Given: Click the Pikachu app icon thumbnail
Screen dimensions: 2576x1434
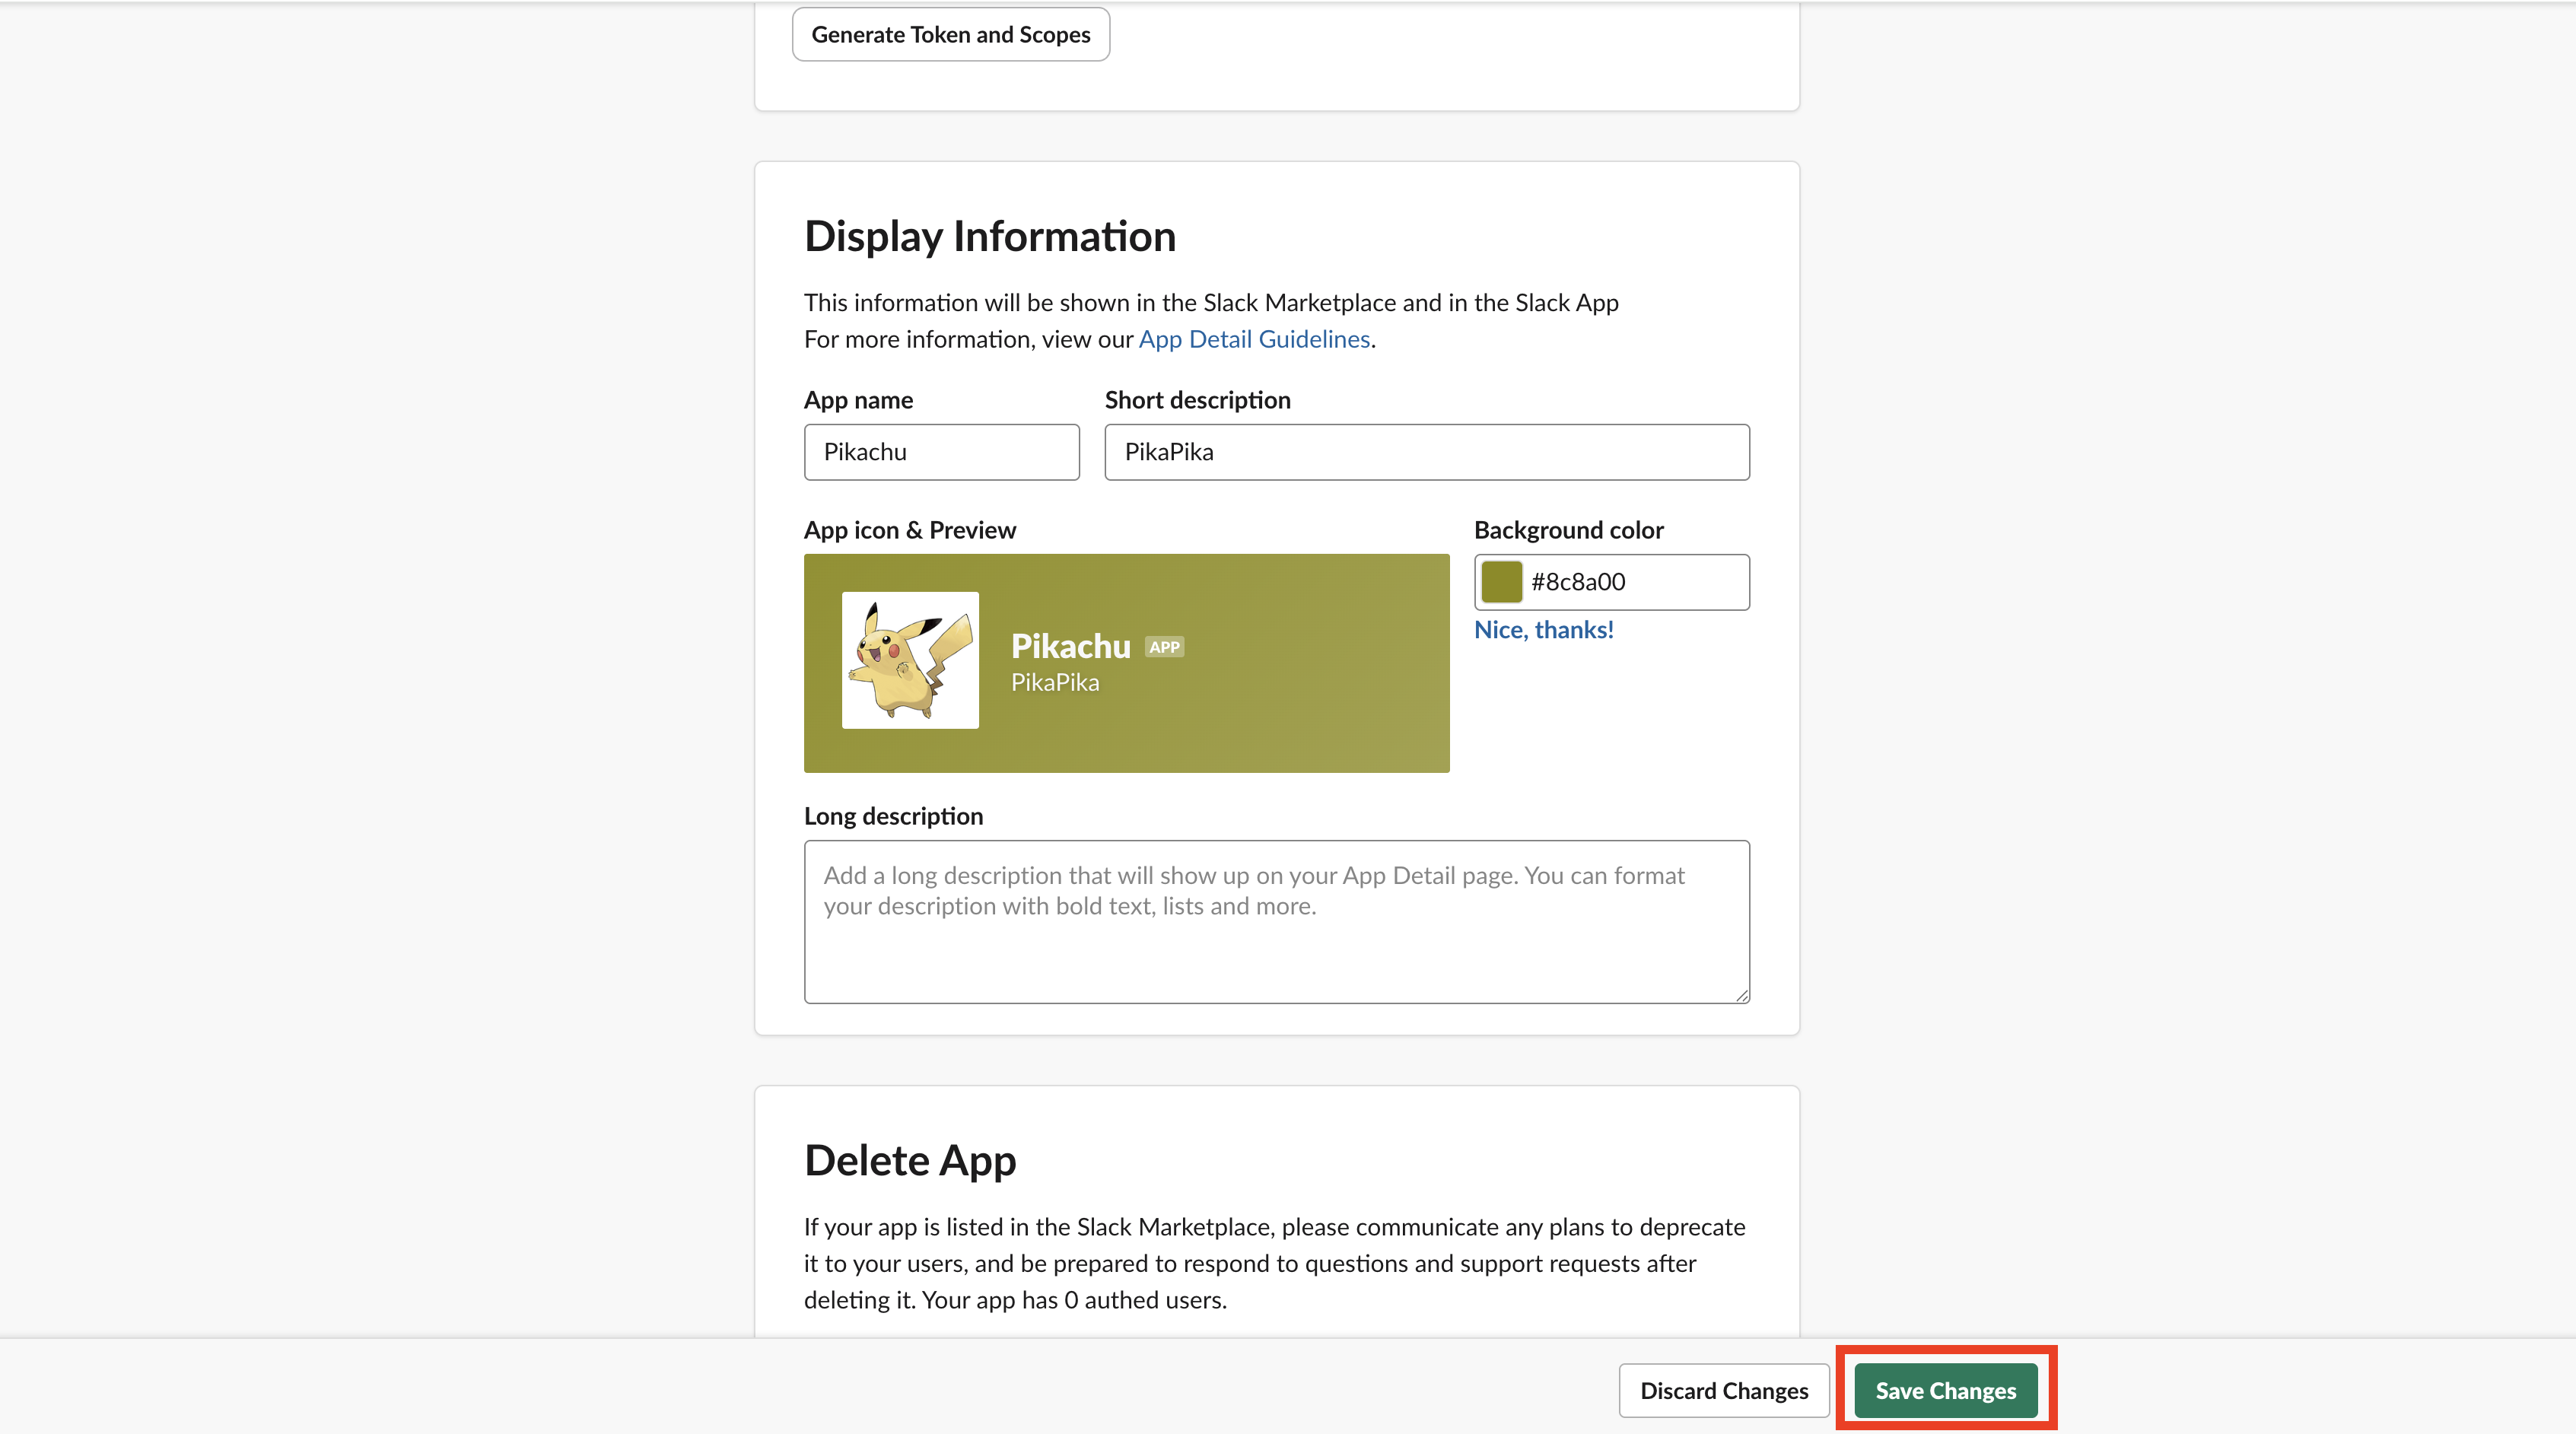Looking at the screenshot, I should click(x=910, y=660).
